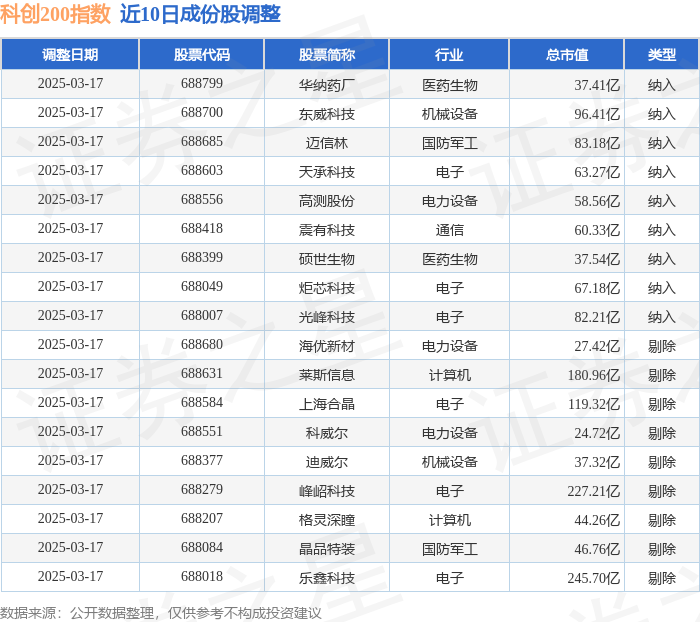Select stock name 乐鑫科技
The width and height of the screenshot is (700, 622).
(327, 578)
